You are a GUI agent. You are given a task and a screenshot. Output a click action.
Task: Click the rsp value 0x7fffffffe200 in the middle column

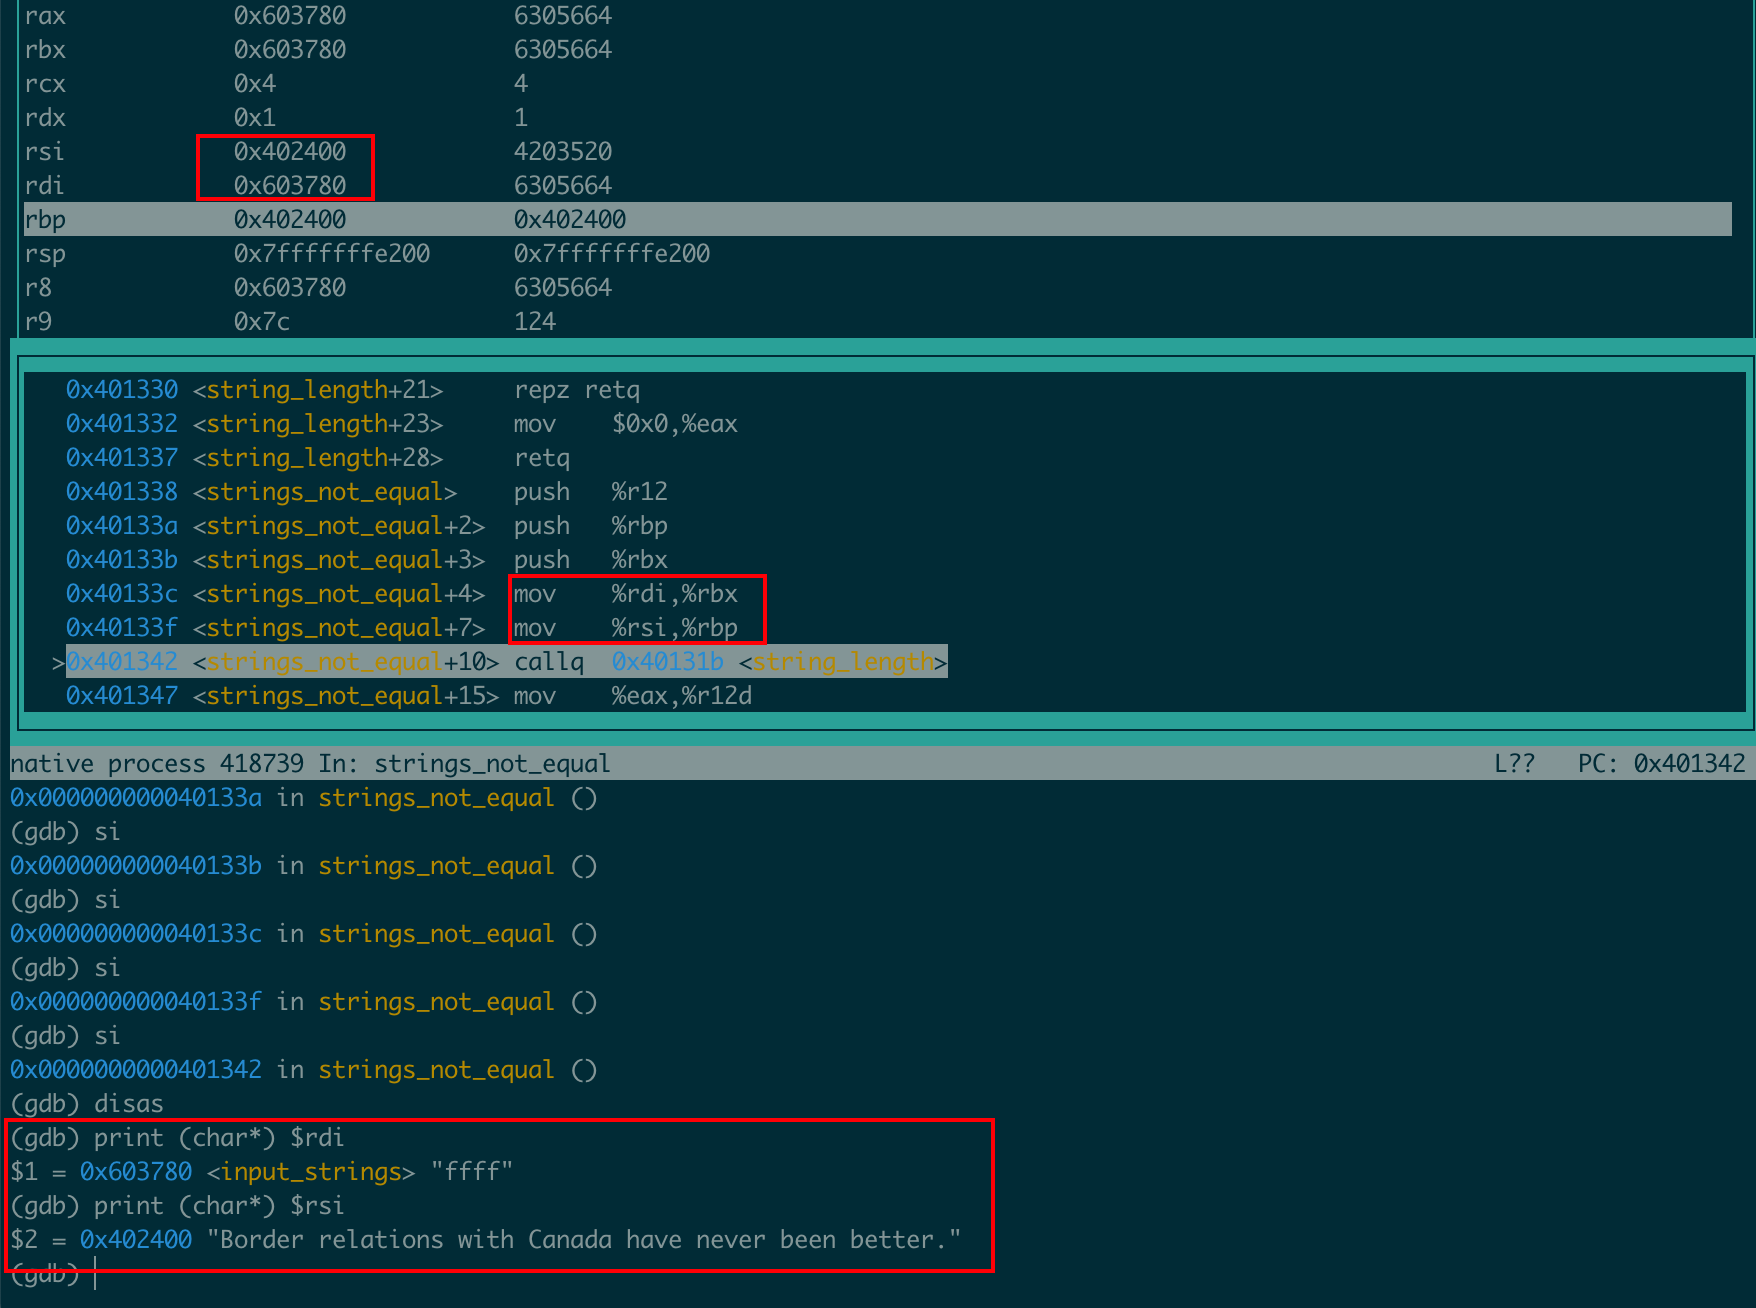(x=332, y=254)
